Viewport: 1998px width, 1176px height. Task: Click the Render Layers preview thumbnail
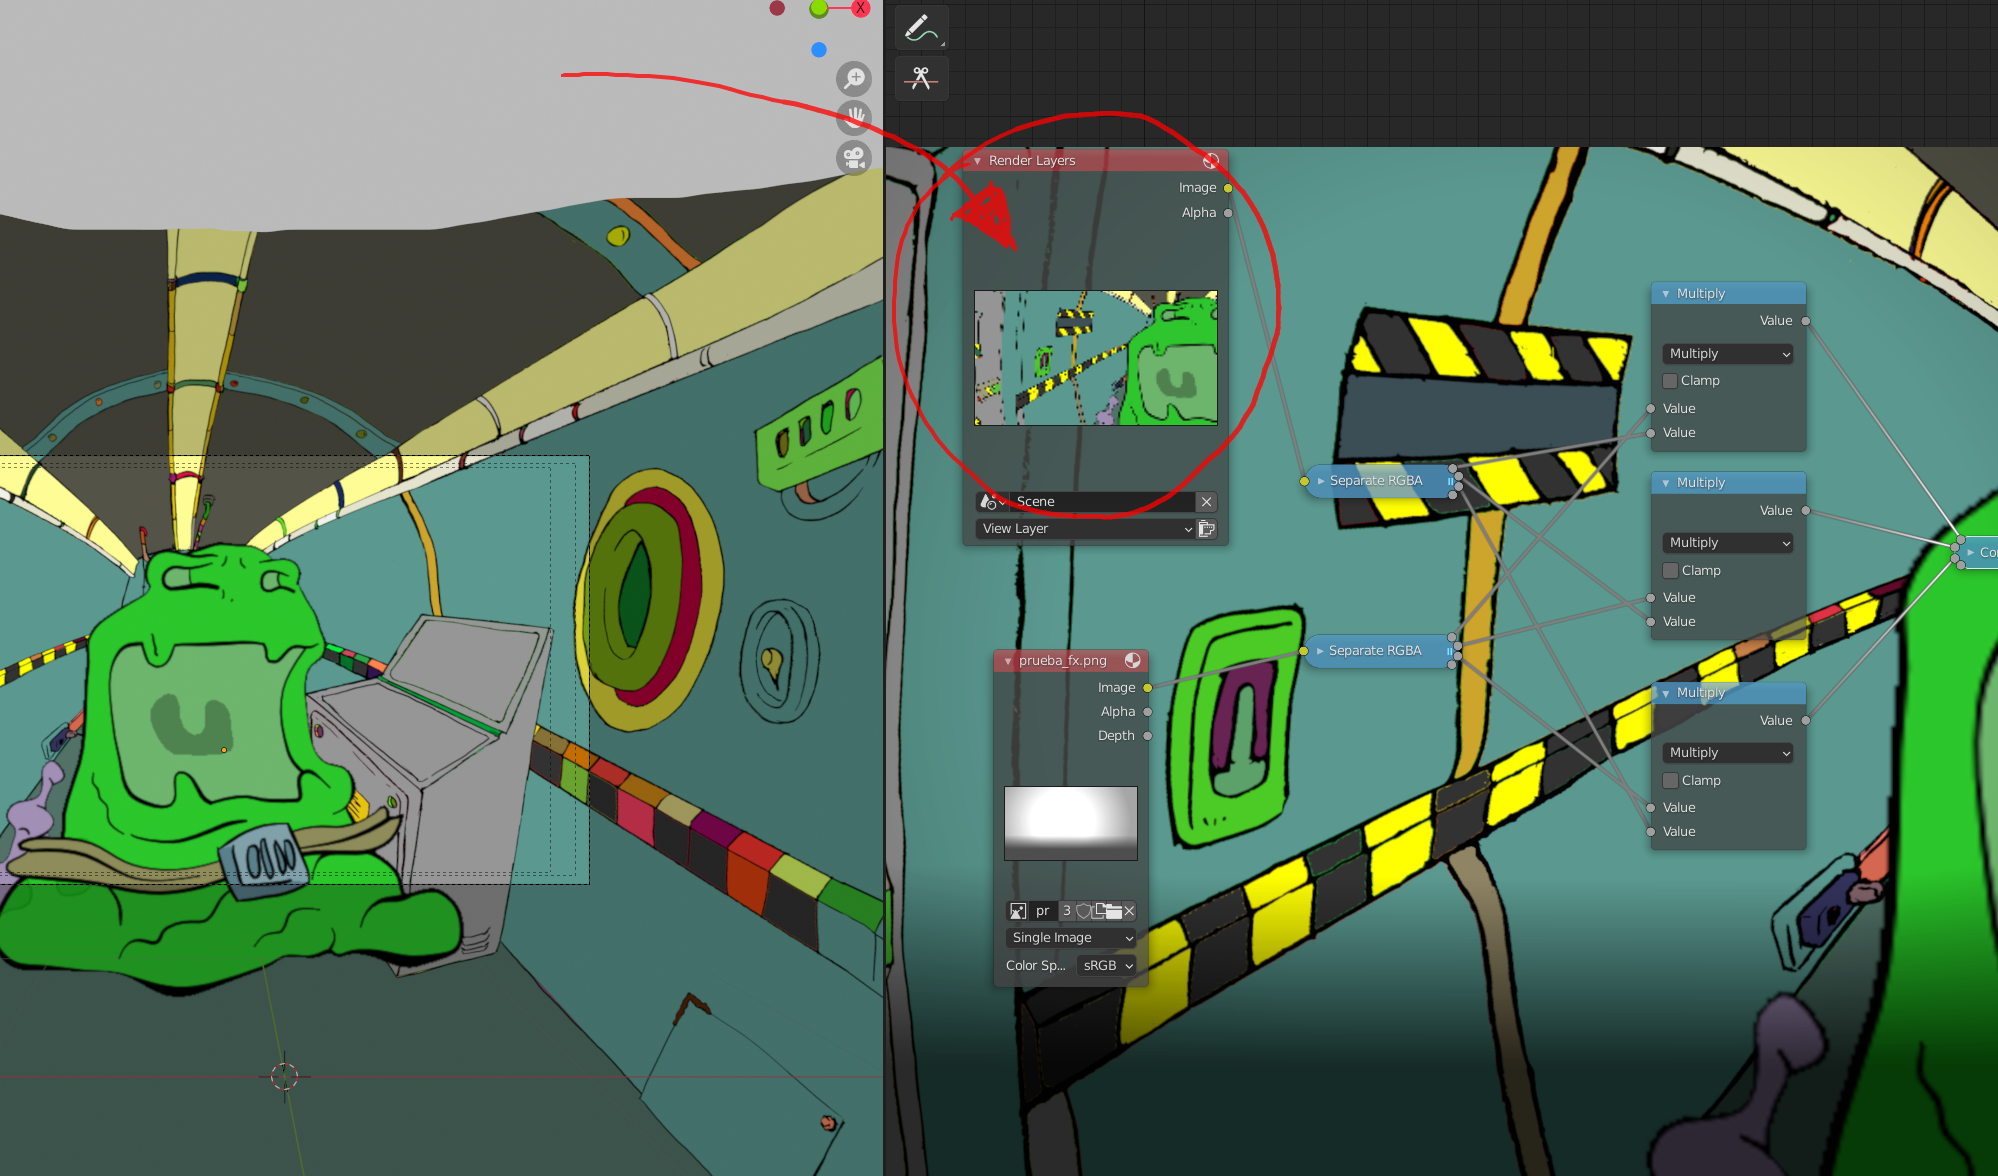(x=1096, y=358)
